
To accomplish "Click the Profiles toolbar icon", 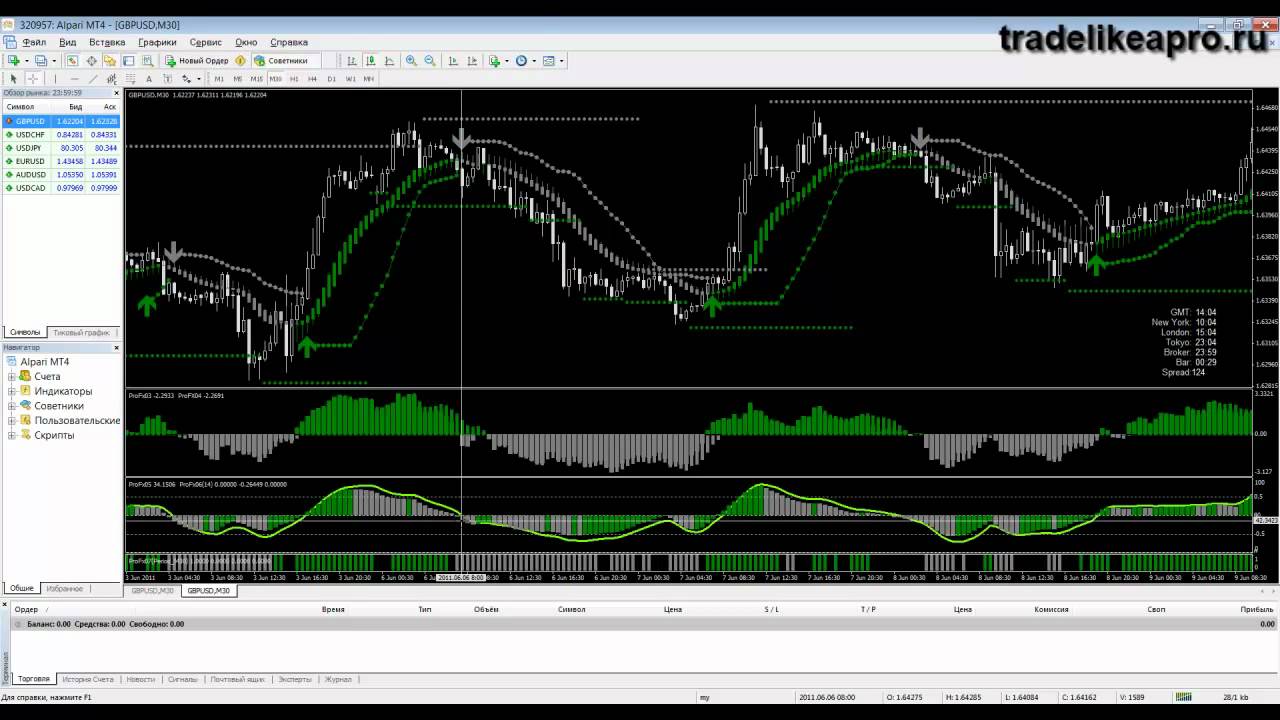I will [41, 61].
